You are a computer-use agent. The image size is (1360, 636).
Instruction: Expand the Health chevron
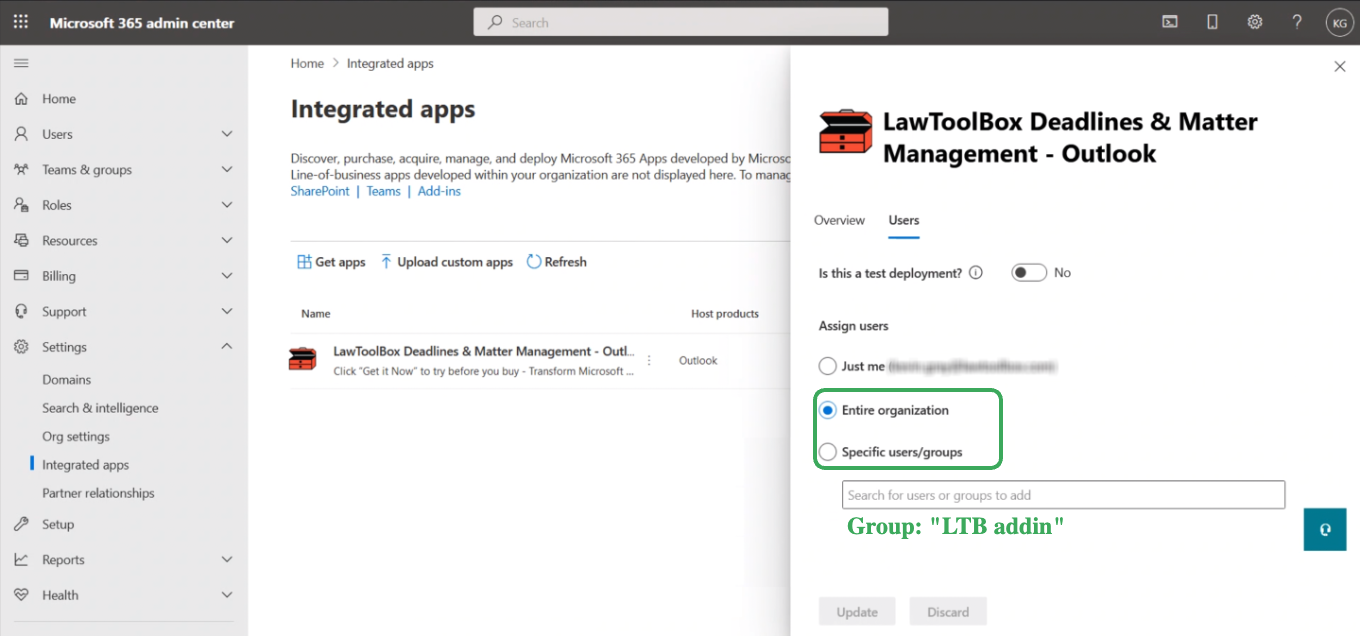coord(227,595)
